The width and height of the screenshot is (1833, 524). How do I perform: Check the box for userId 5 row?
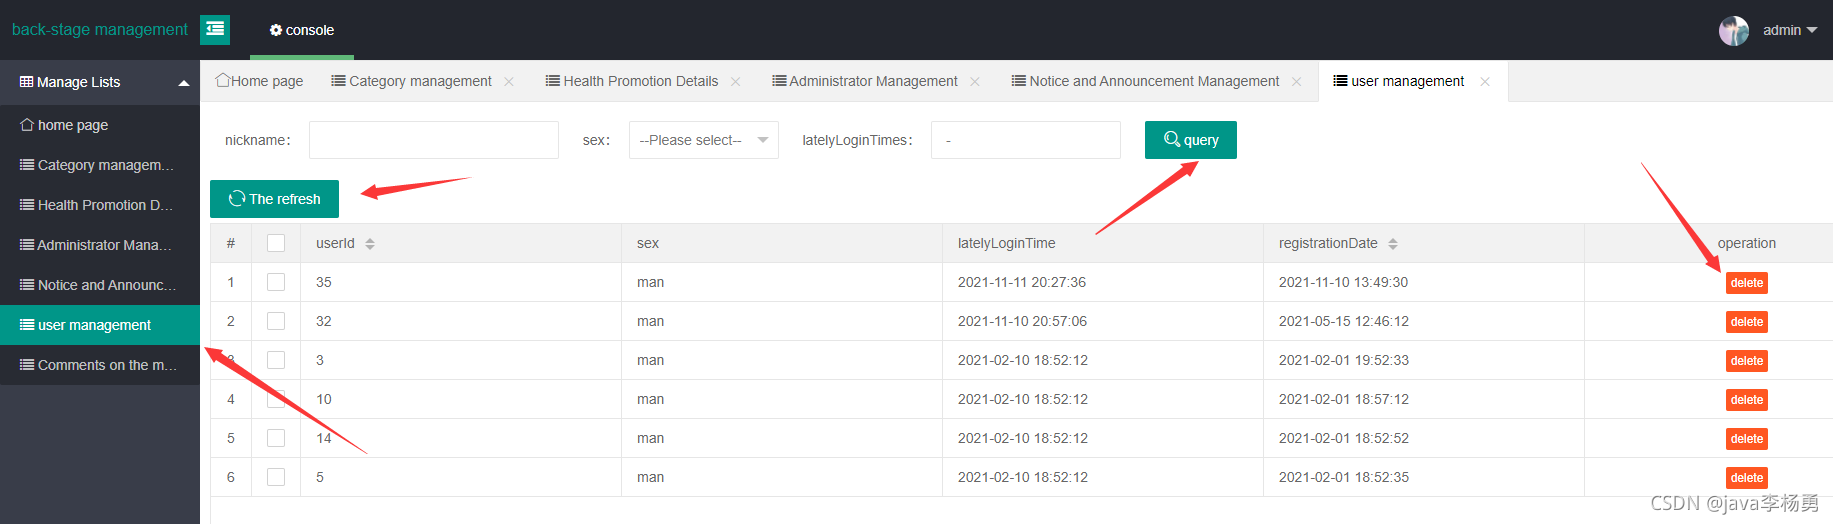click(x=276, y=477)
